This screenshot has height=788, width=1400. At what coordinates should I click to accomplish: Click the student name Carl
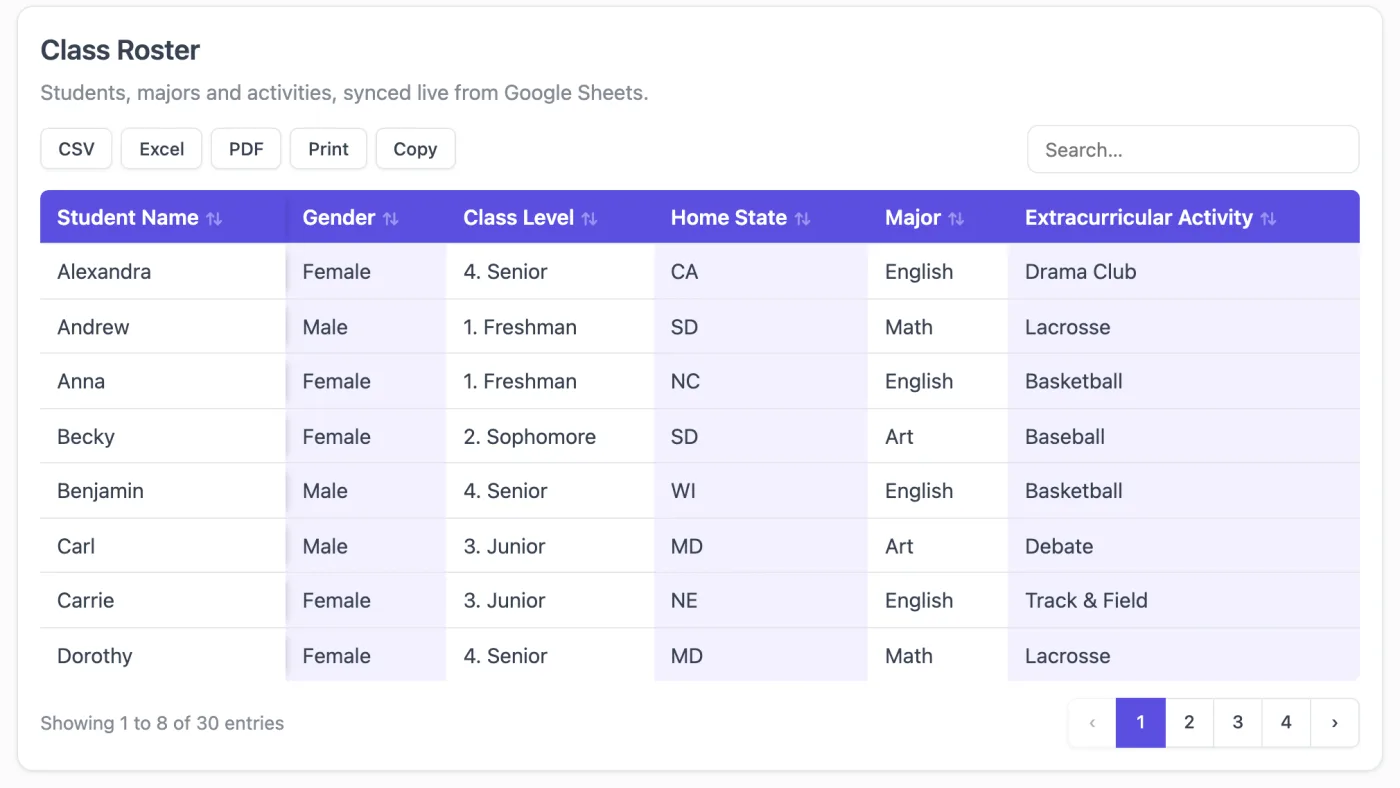[76, 546]
